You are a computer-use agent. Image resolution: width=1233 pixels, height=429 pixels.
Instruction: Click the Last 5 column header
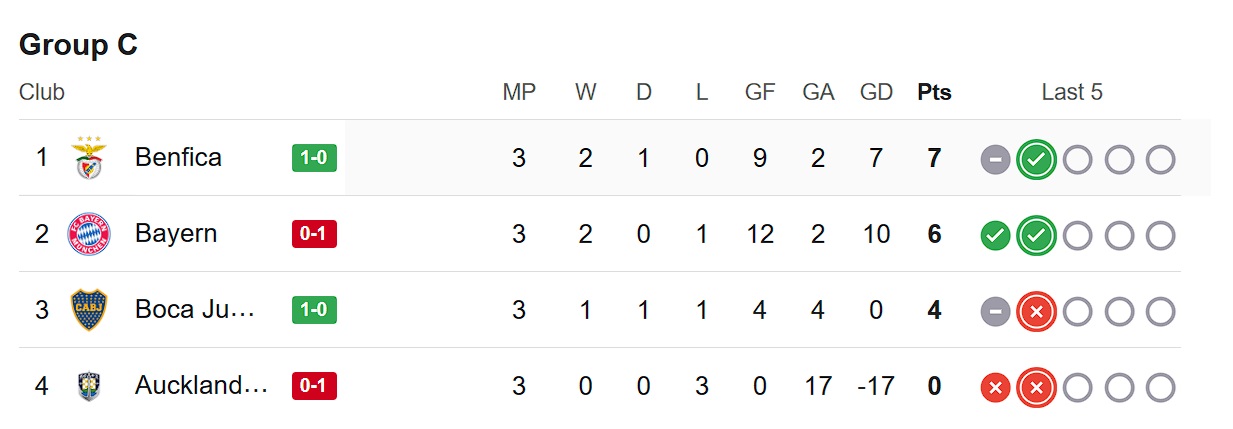point(1071,92)
